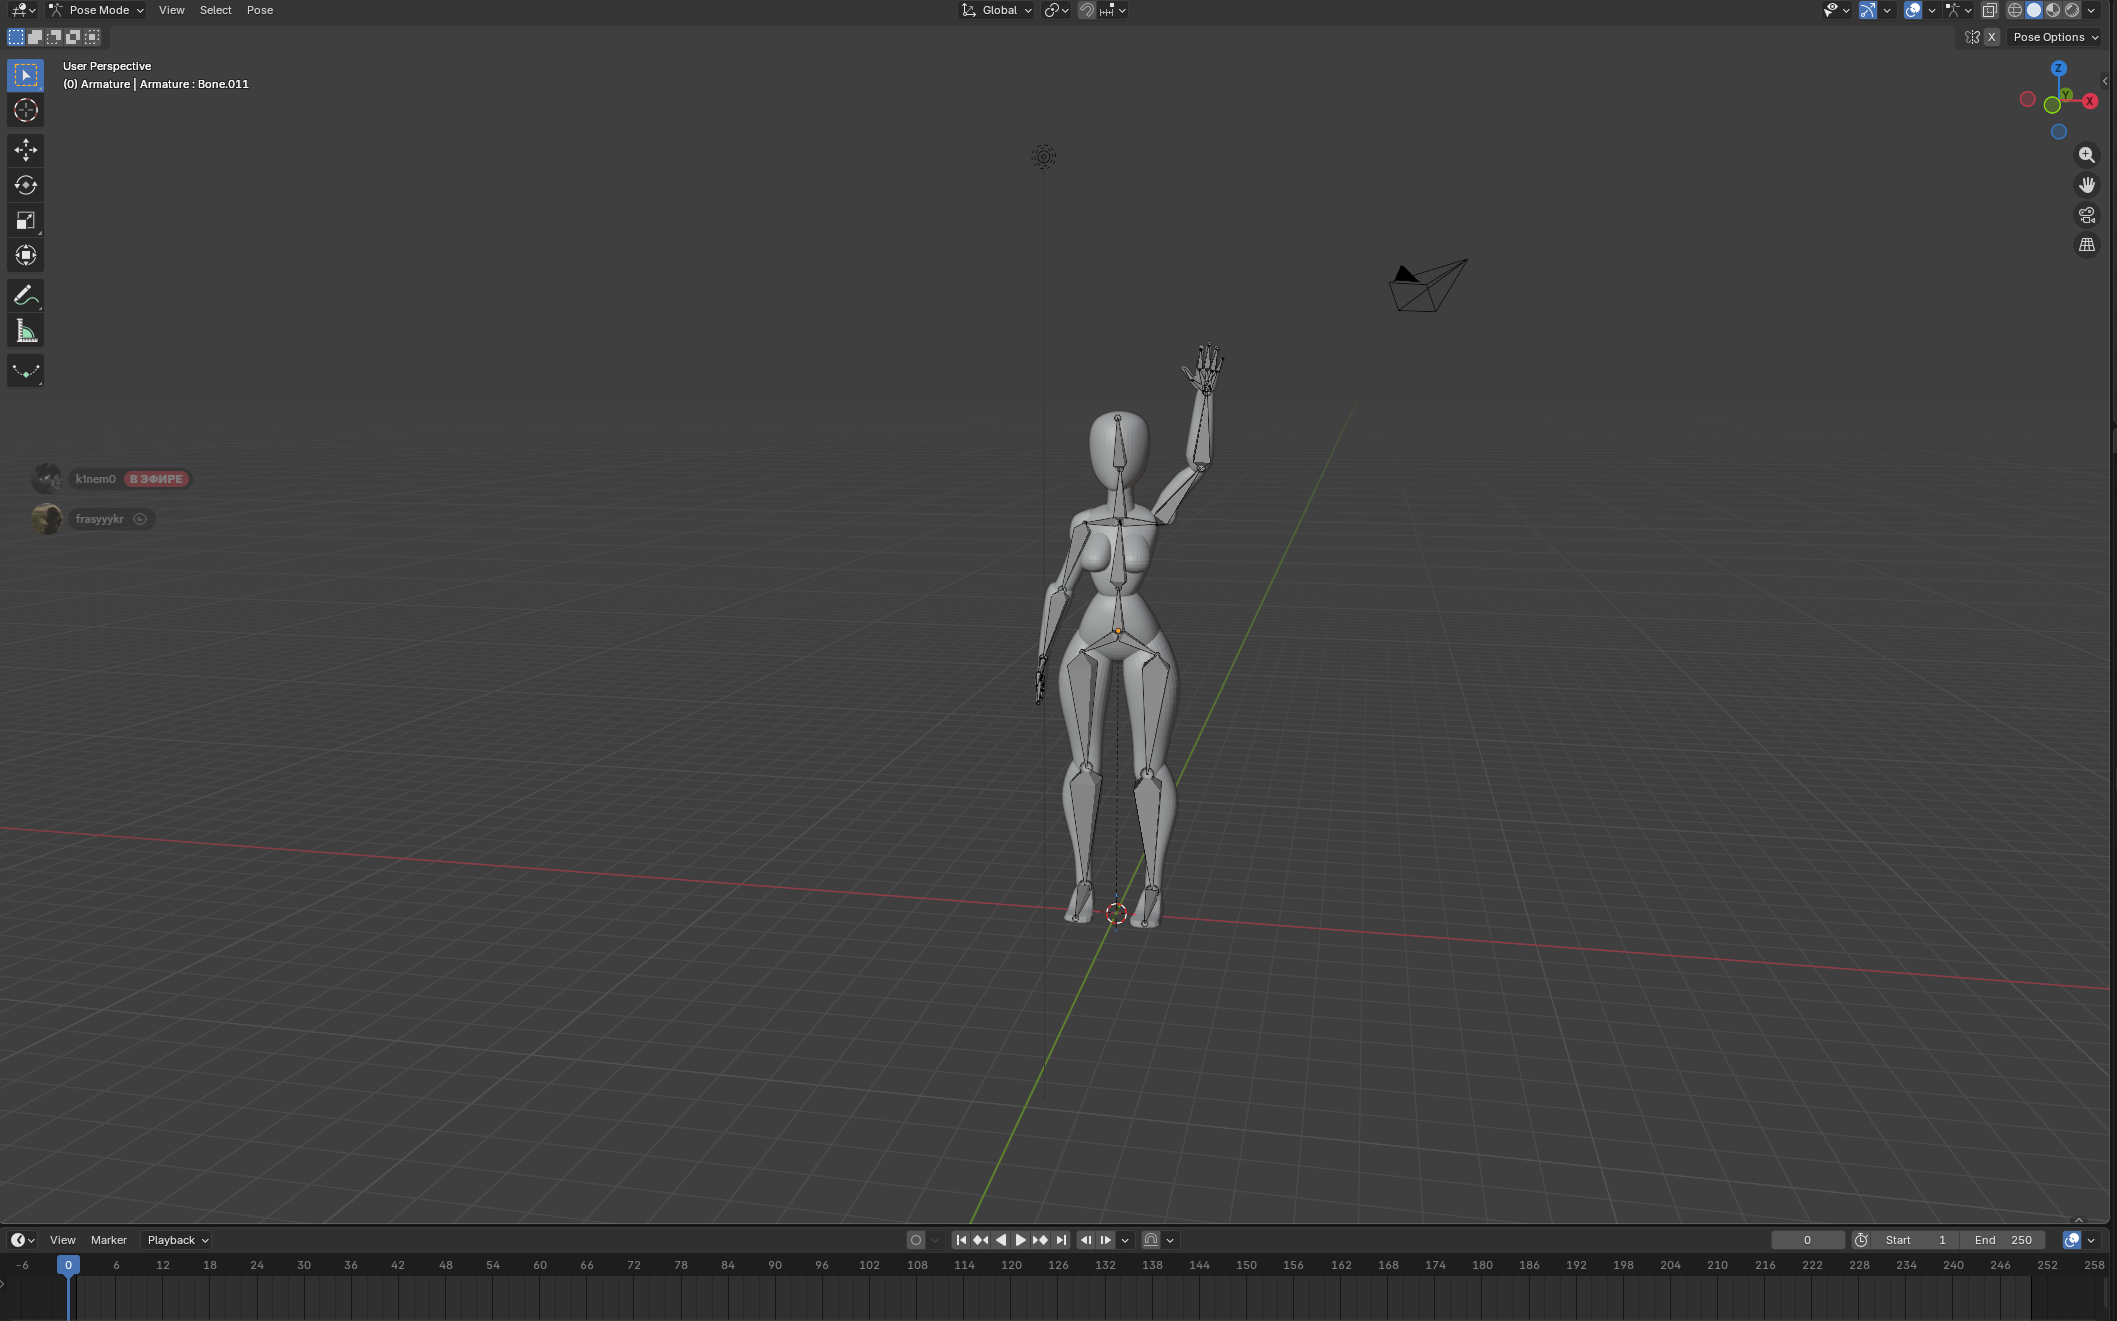Toggle auto keying record button

pos(915,1240)
